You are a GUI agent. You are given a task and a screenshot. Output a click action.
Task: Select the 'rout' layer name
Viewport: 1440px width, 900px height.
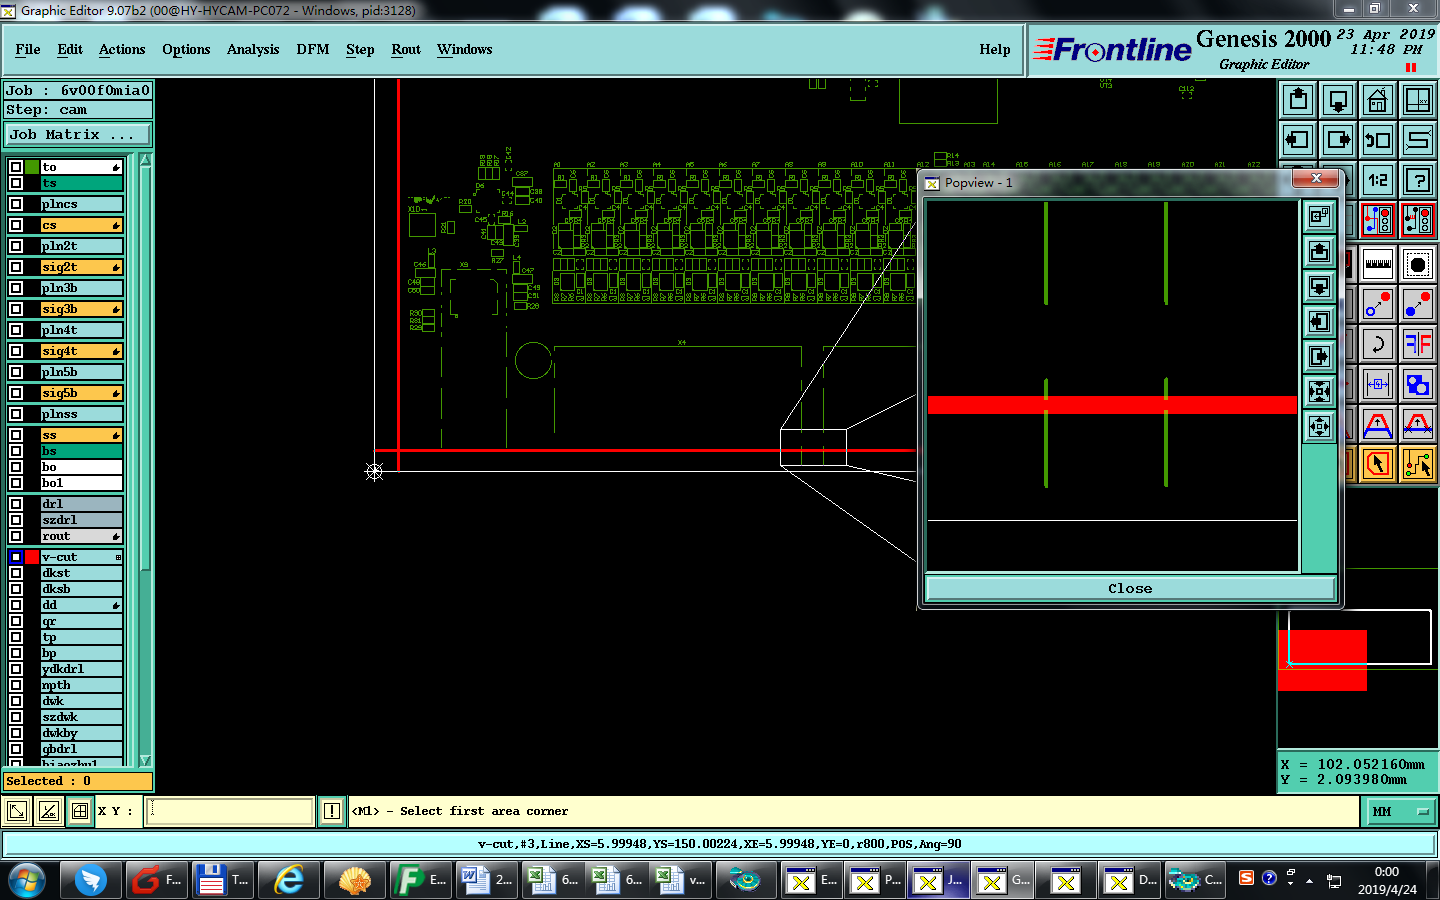[81, 536]
